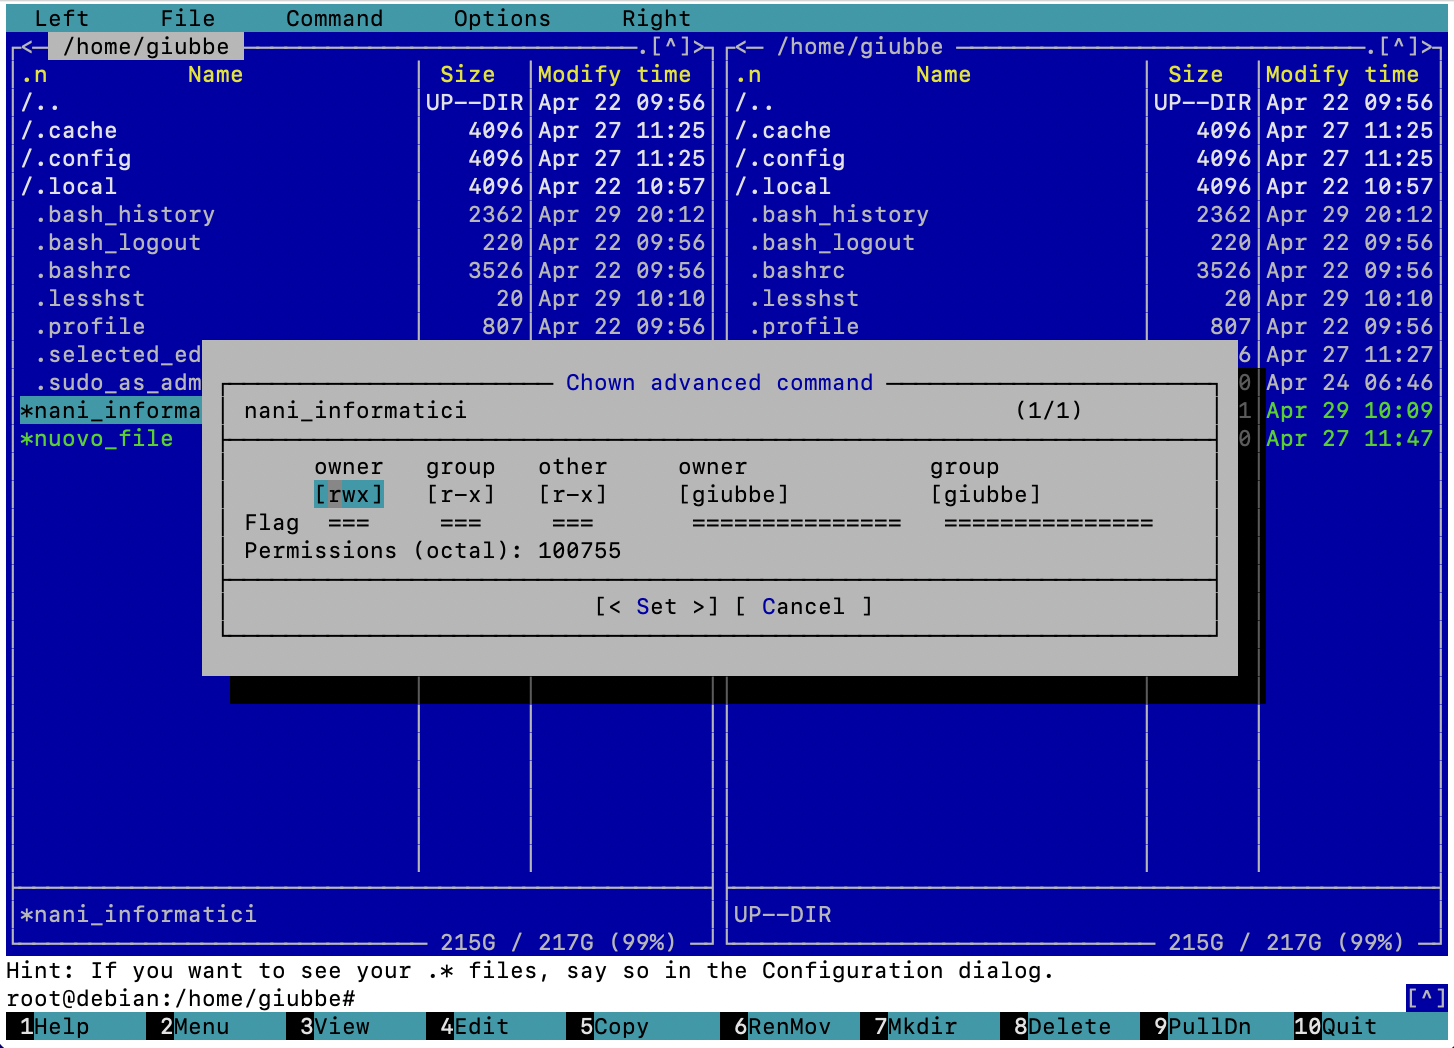
Task: Click octal permissions value 100755
Action: pyautogui.click(x=579, y=550)
